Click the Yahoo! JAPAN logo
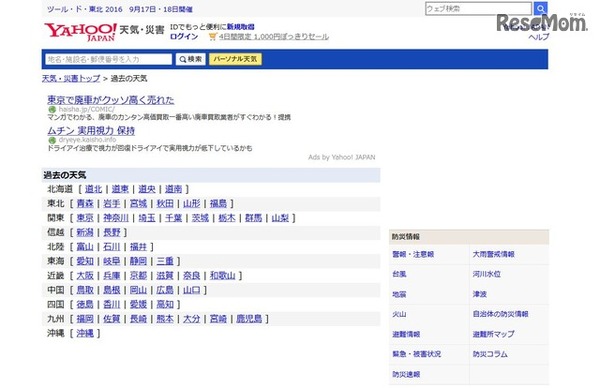Screen dimensions: 600x388 tap(80, 32)
